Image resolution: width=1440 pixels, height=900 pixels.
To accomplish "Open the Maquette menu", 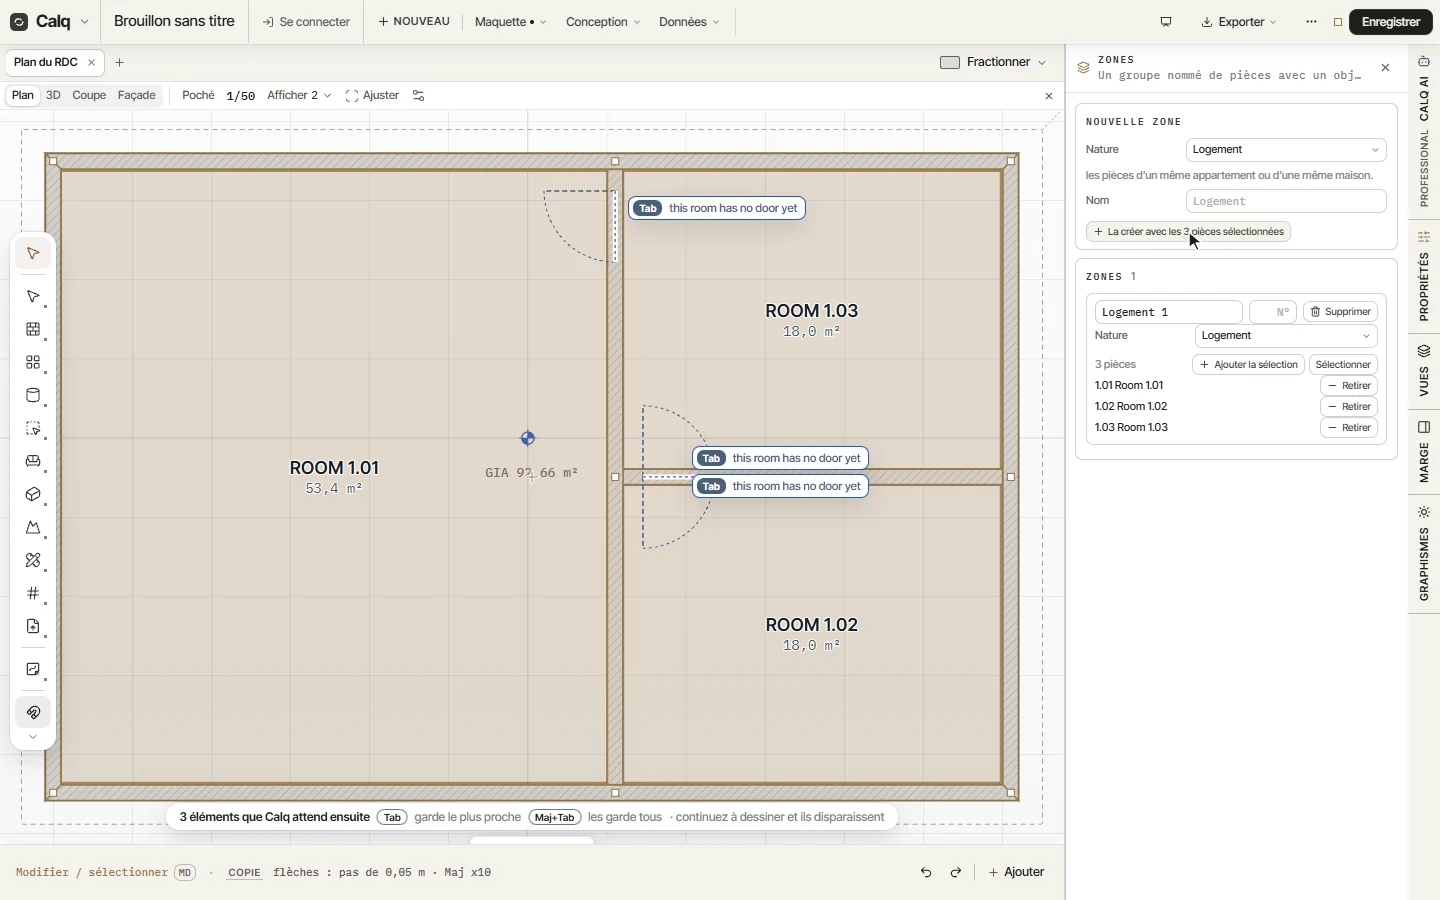I will 510,22.
